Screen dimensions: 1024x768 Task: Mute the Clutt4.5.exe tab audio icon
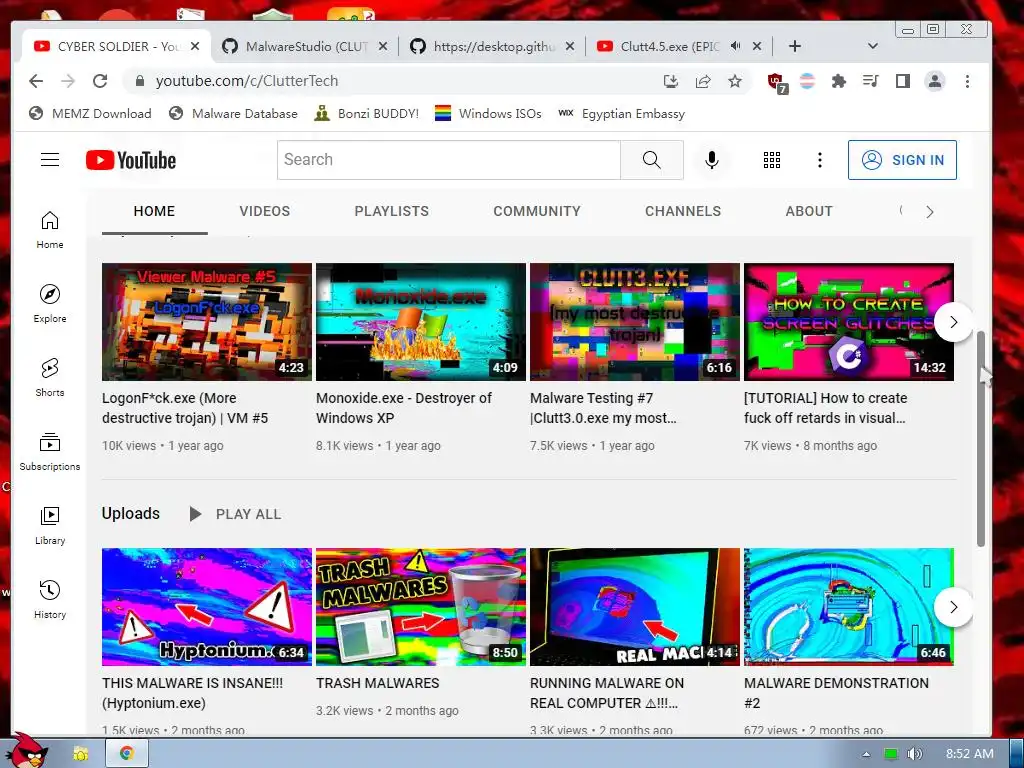pos(735,46)
